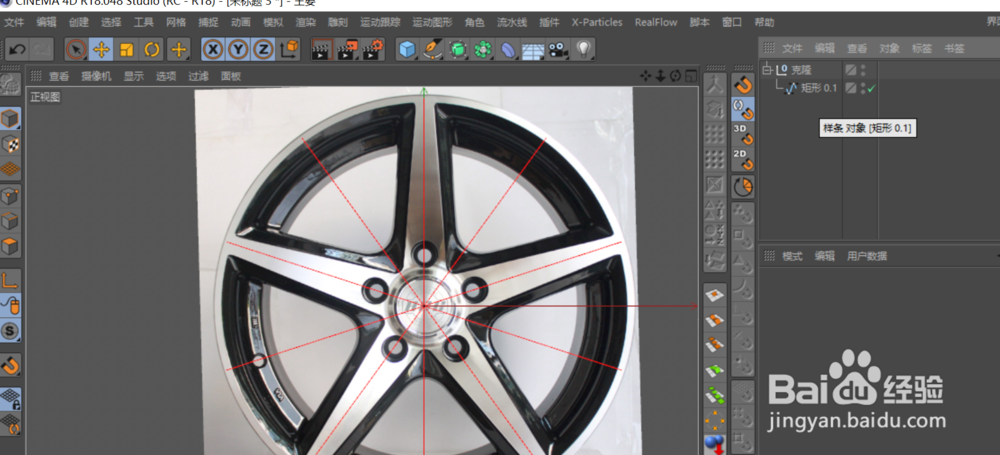Open render settings clapperboard with gear
Screen dimensions: 1000x455
(373, 49)
